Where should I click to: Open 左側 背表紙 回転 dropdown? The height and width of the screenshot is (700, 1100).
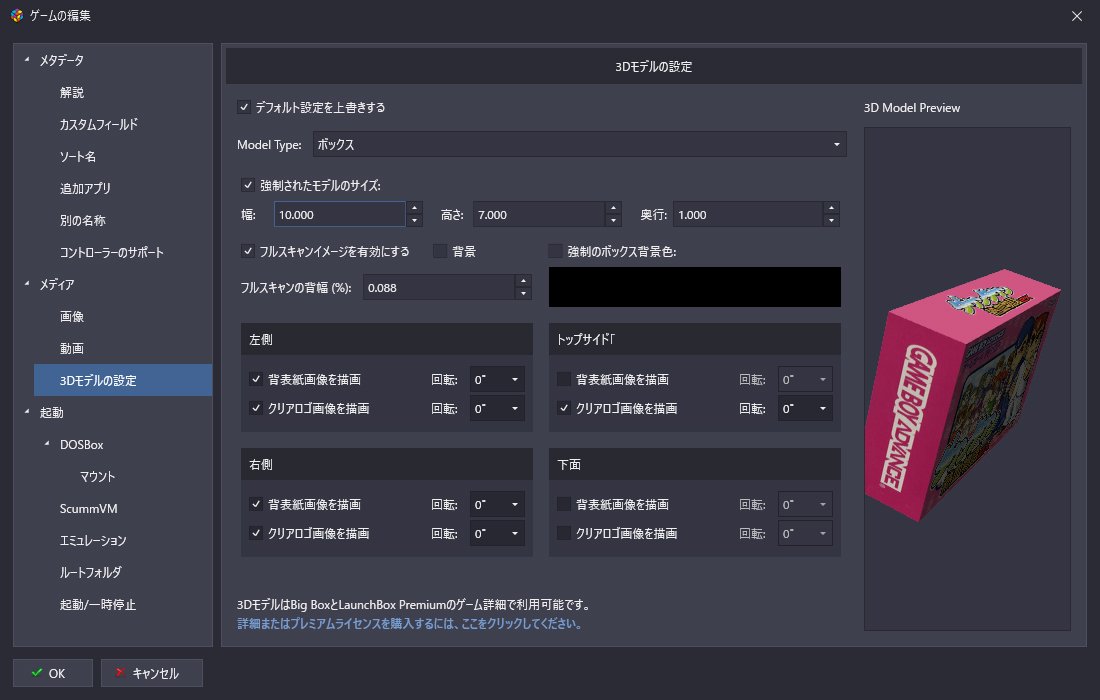click(x=497, y=379)
